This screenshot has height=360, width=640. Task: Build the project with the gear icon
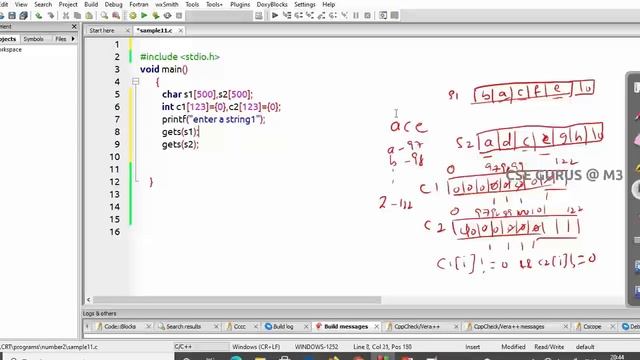pos(133,16)
